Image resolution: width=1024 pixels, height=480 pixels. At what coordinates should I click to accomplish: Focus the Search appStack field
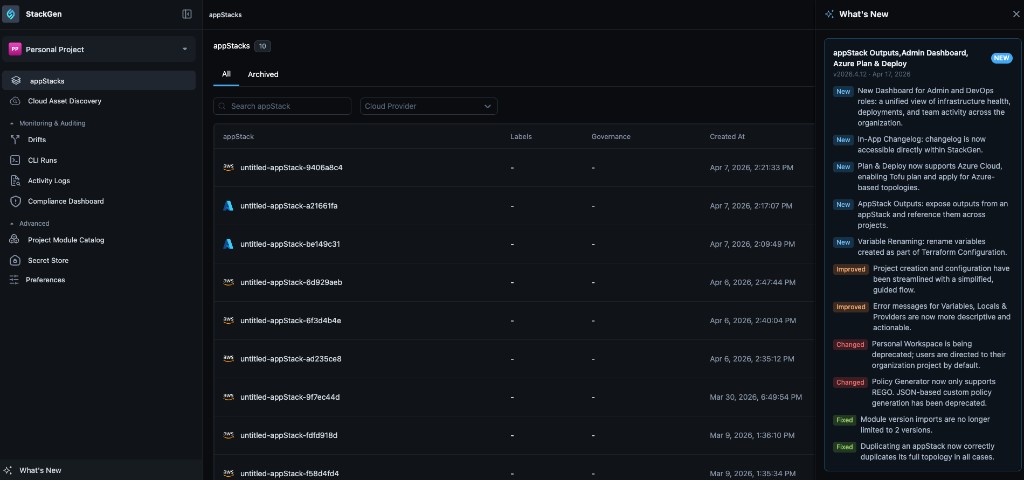[x=282, y=106]
